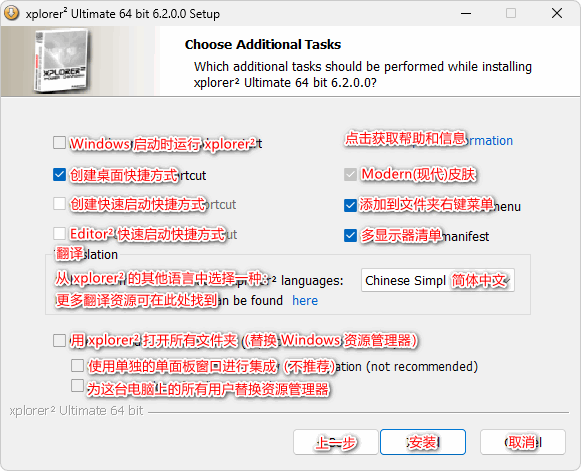This screenshot has height=471, width=581.
Task: Follow the 'here' translations link
Action: pos(305,301)
